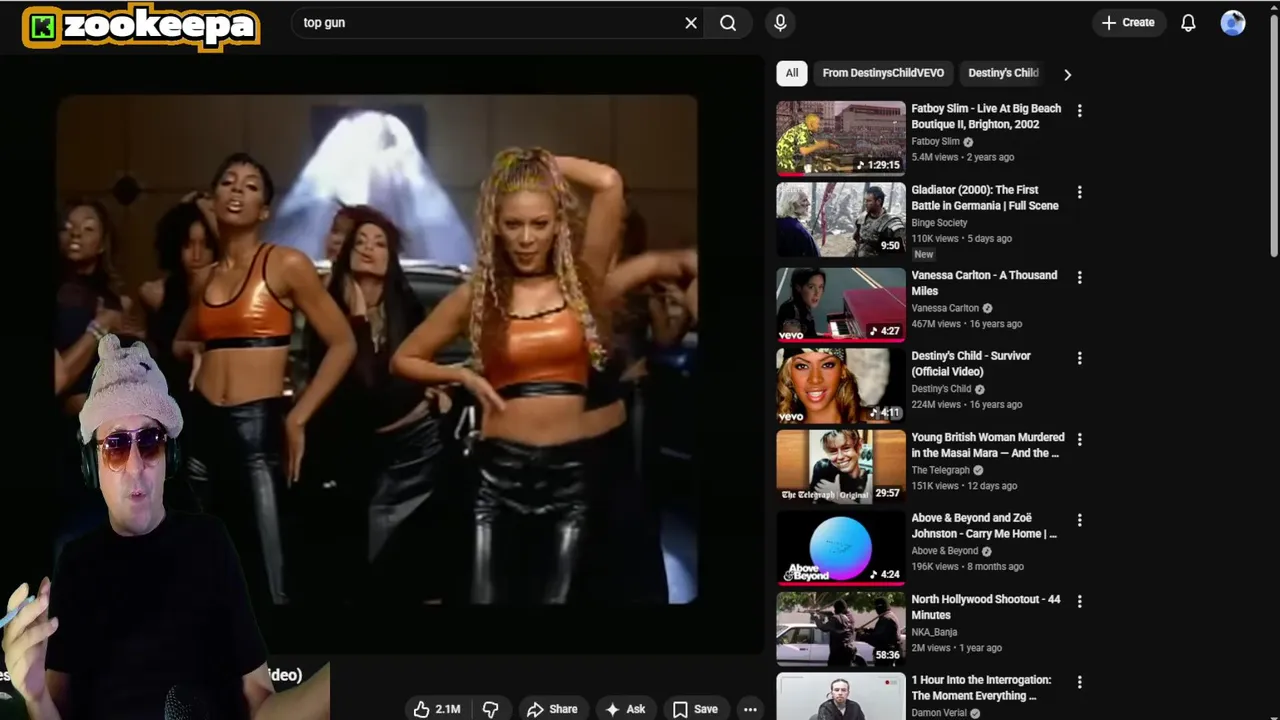1280x720 pixels.
Task: Open options menu for Gladiator video
Action: [x=1079, y=192]
